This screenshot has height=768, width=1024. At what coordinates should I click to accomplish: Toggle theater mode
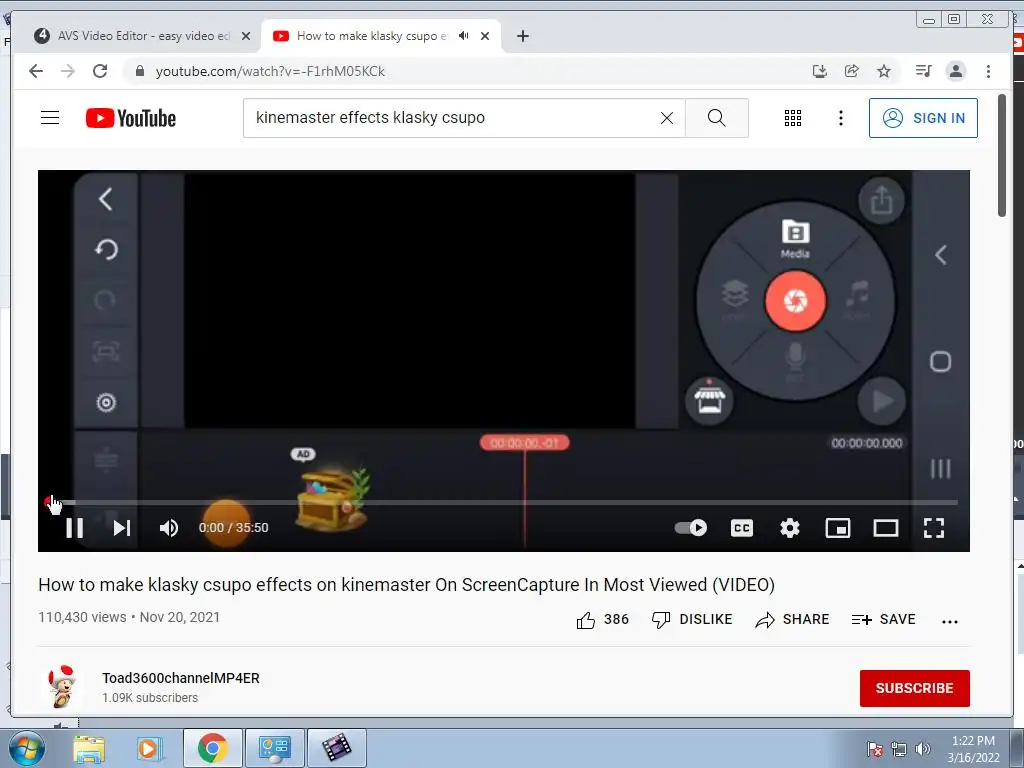point(886,528)
